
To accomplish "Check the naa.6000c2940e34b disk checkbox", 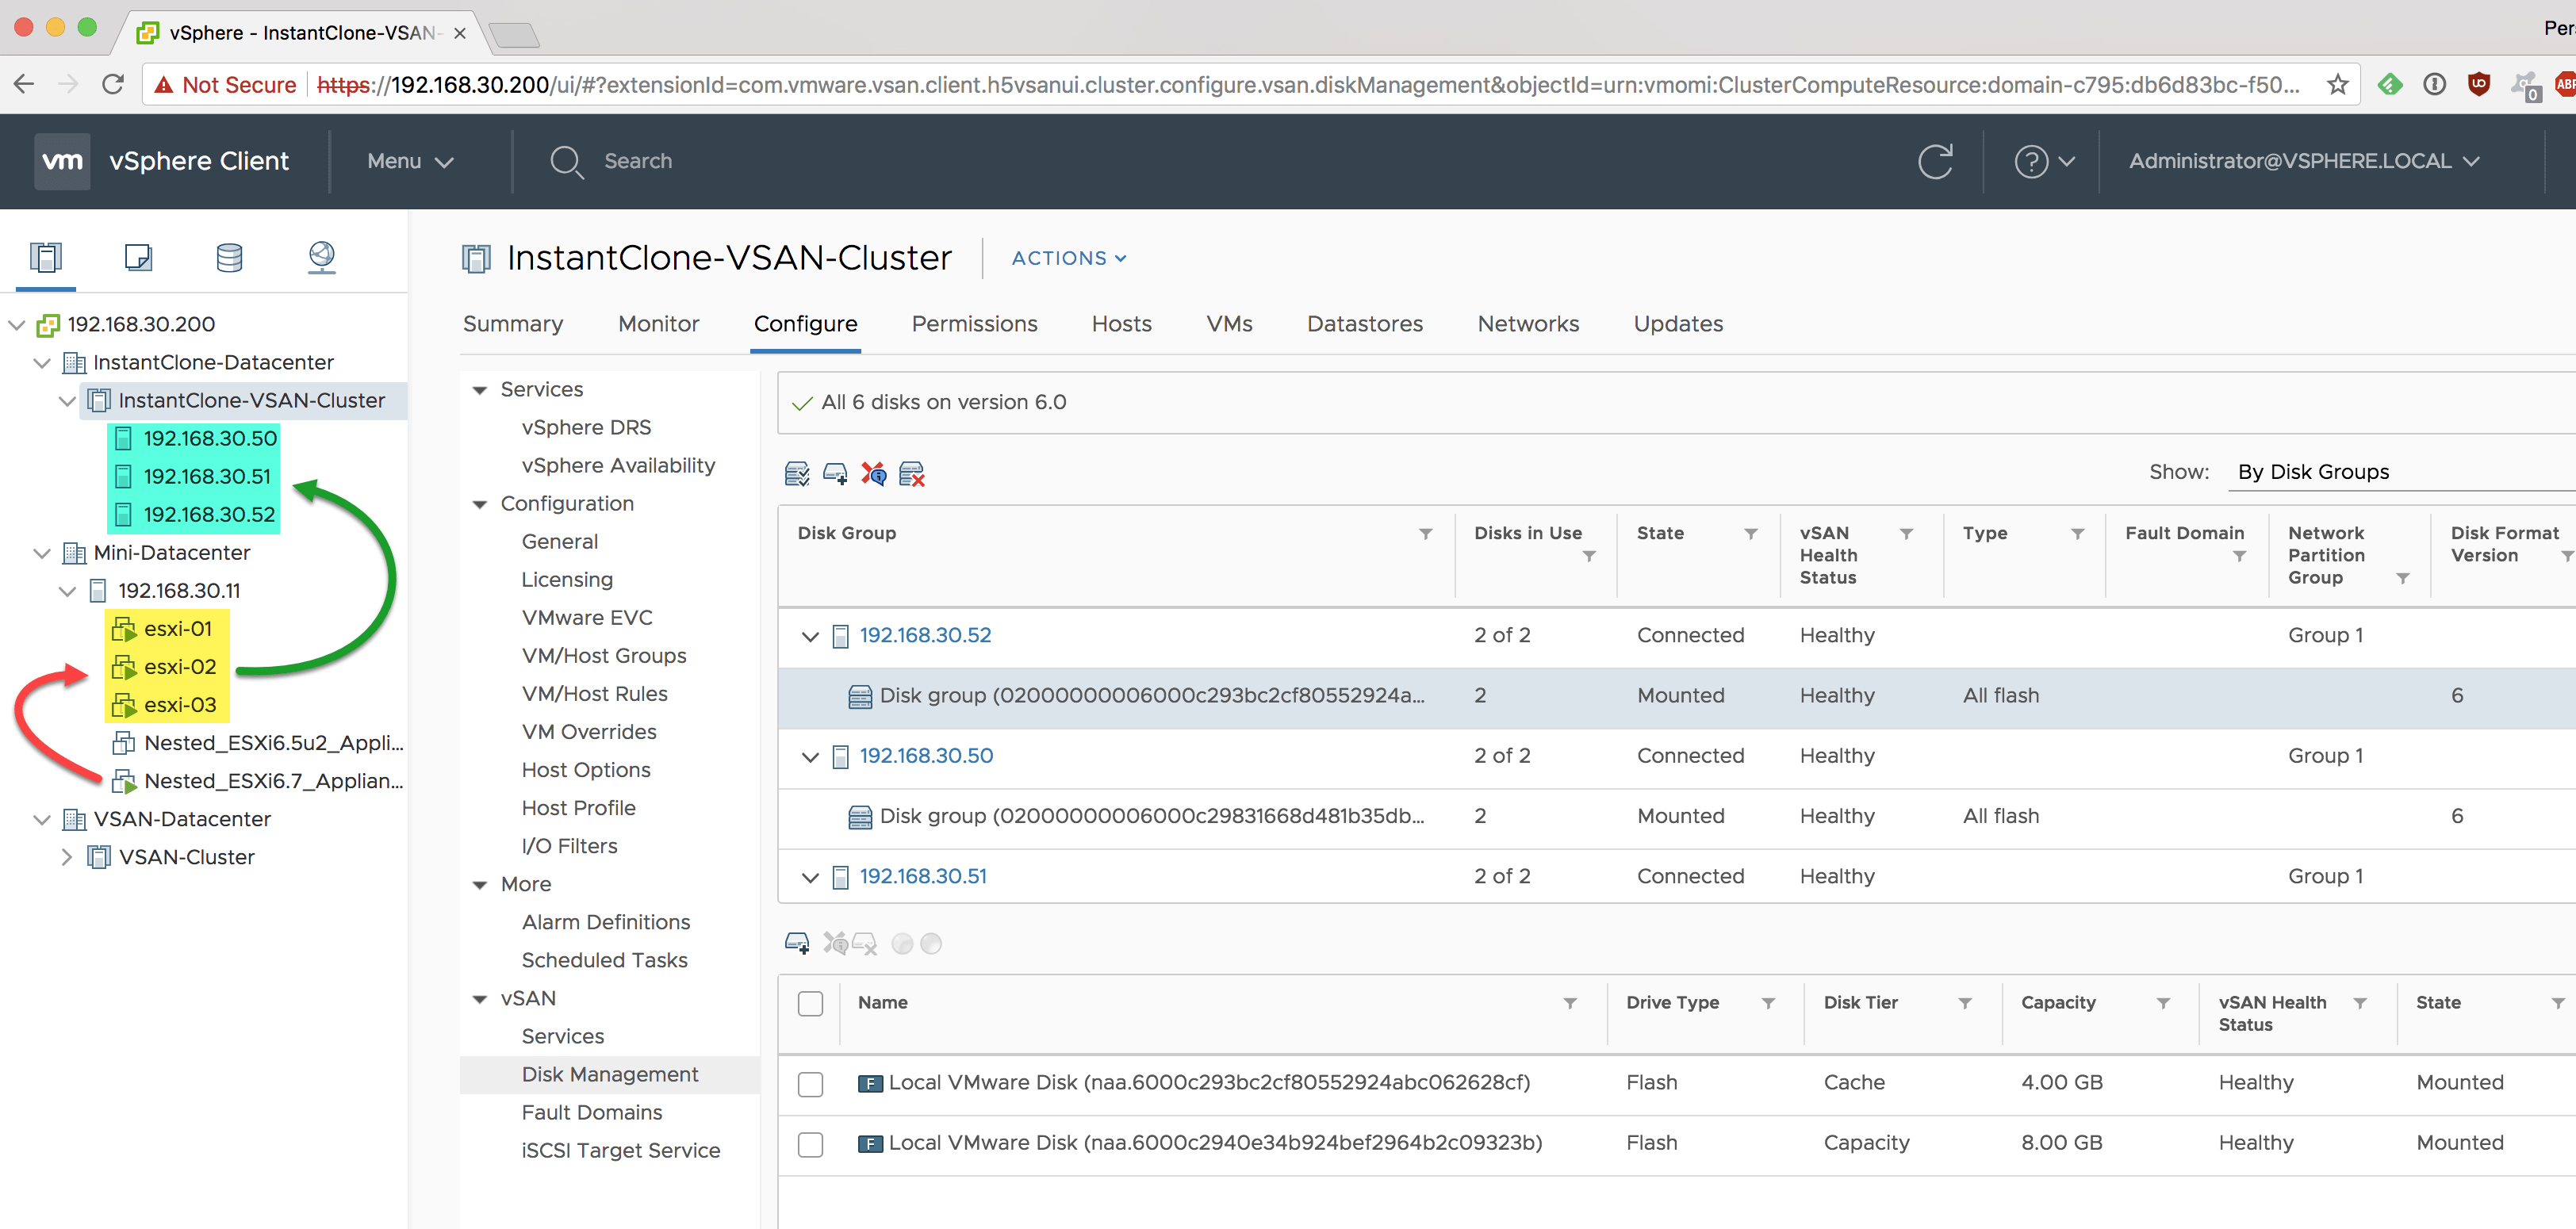I will [810, 1144].
